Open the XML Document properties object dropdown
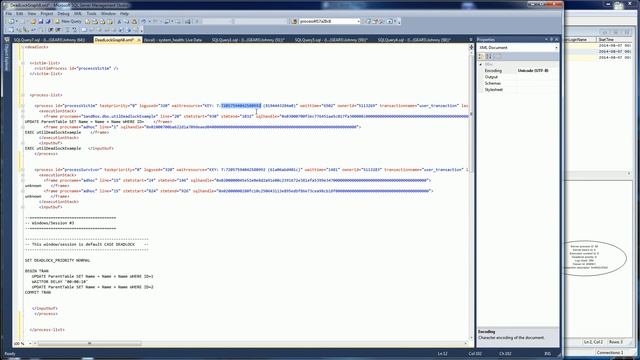 [x=556, y=48]
